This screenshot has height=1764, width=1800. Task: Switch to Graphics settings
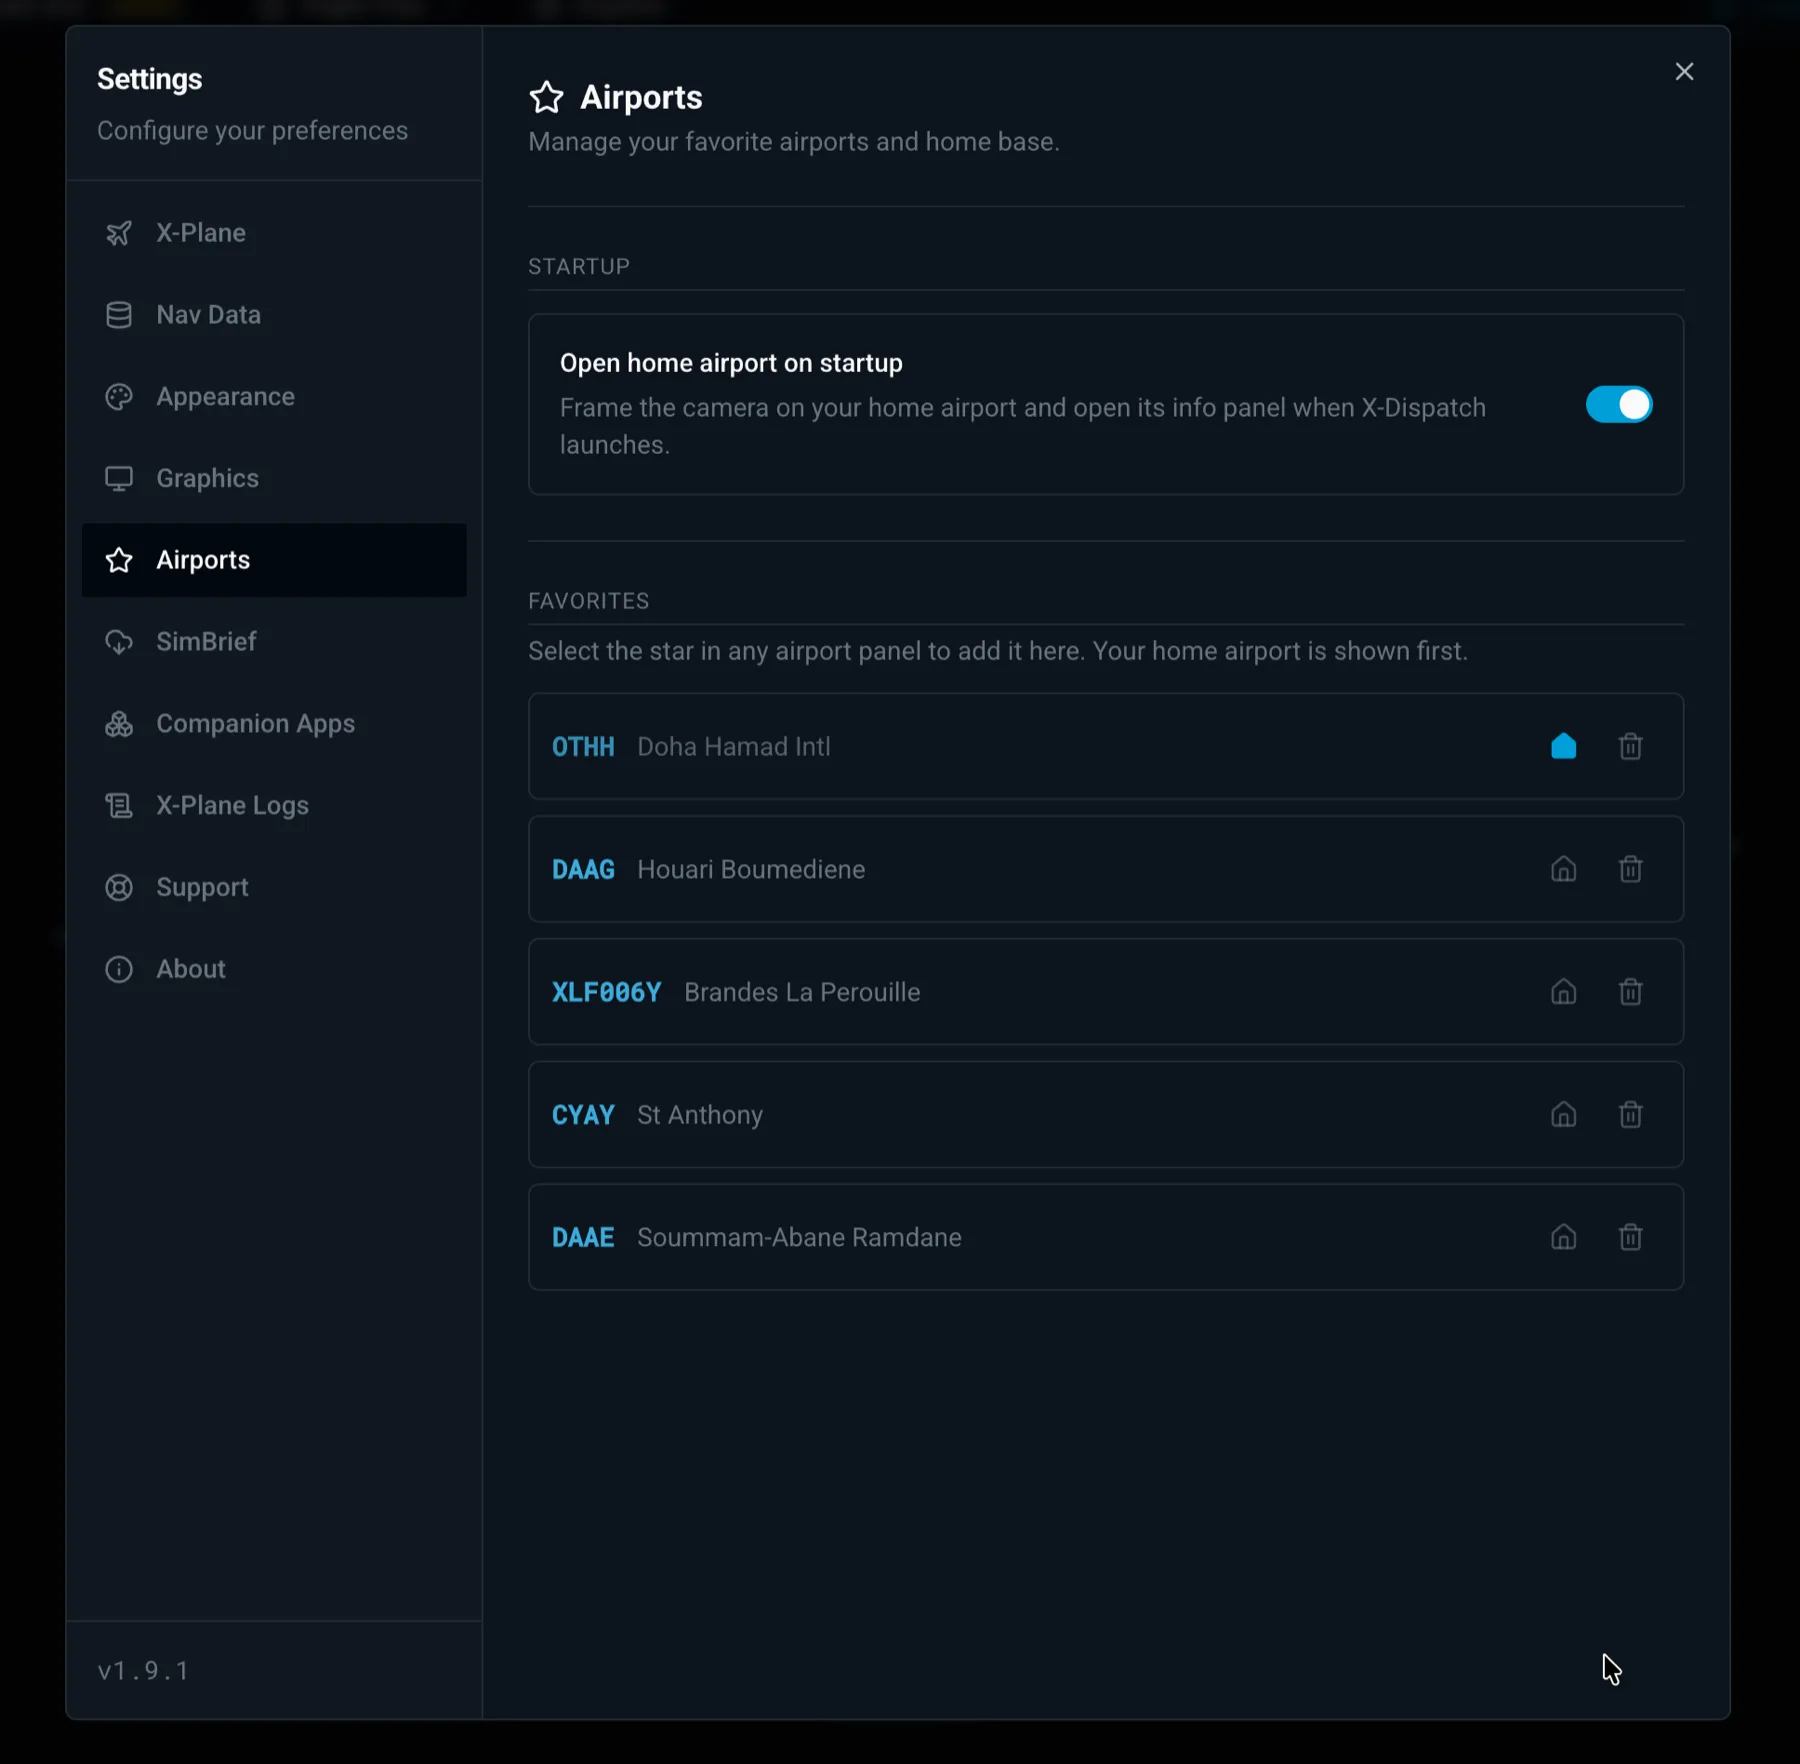(274, 478)
